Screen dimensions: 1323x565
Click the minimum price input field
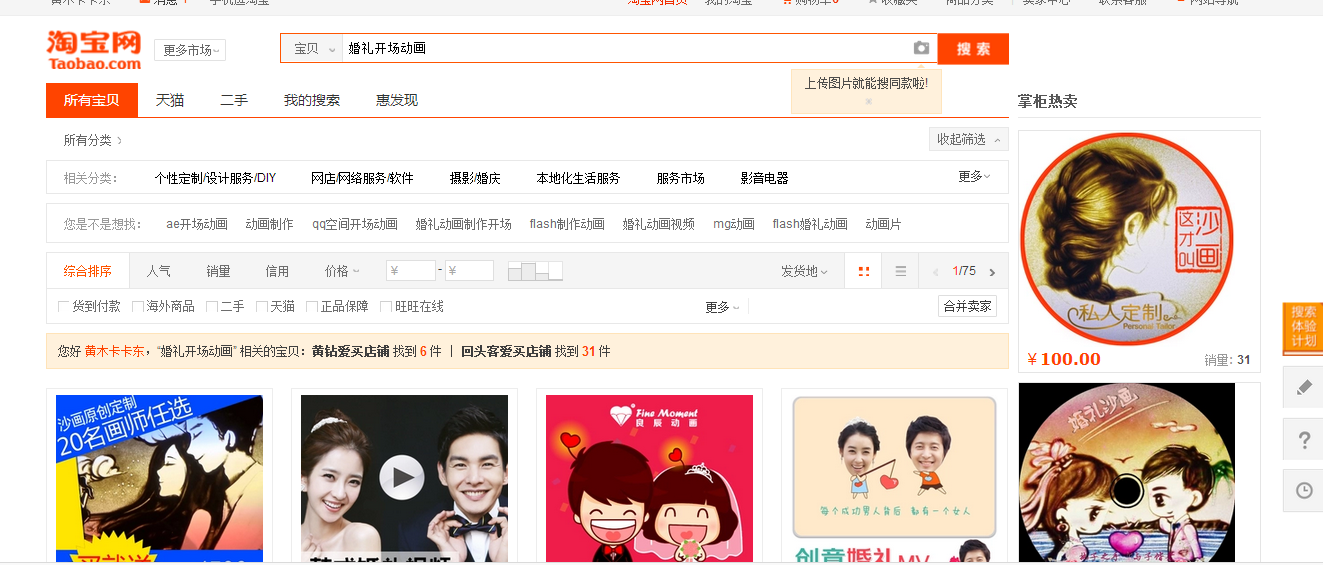pos(411,271)
